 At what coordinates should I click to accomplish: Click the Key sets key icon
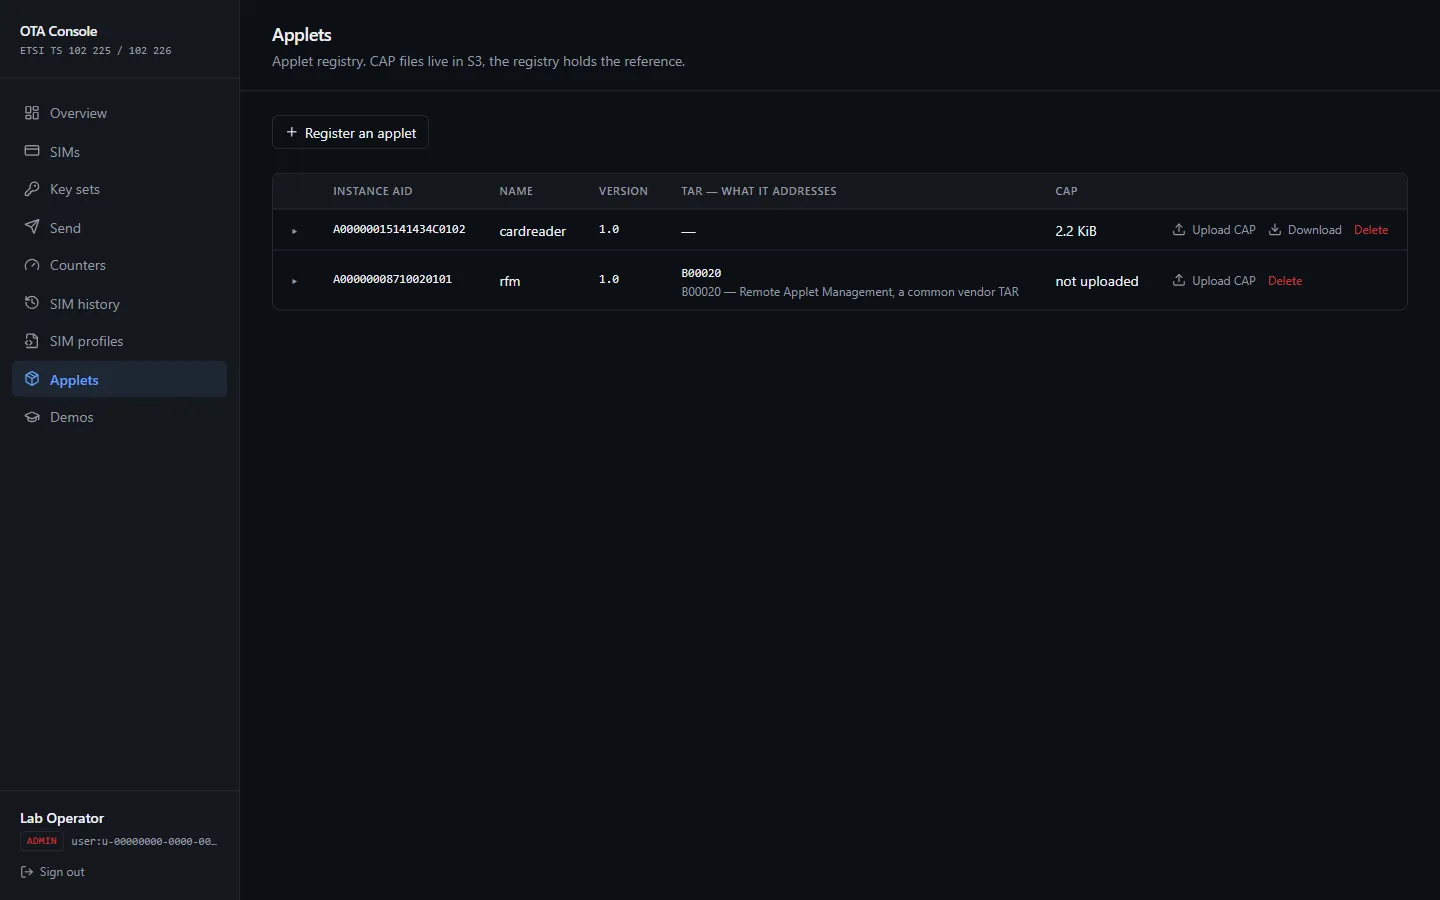32,189
